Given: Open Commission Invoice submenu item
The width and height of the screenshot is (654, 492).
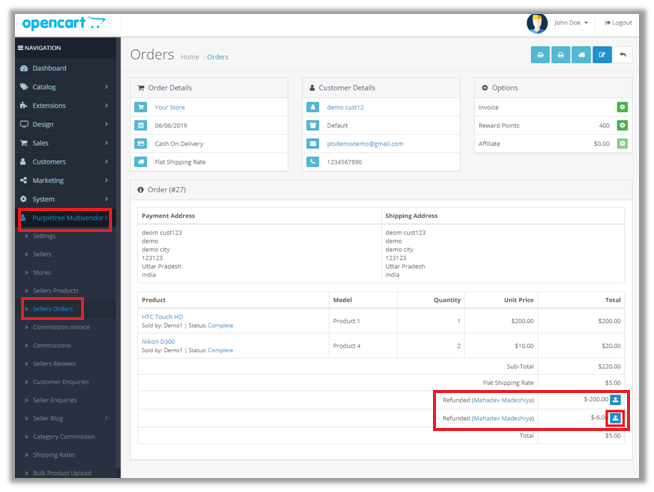Looking at the screenshot, I should [61, 327].
